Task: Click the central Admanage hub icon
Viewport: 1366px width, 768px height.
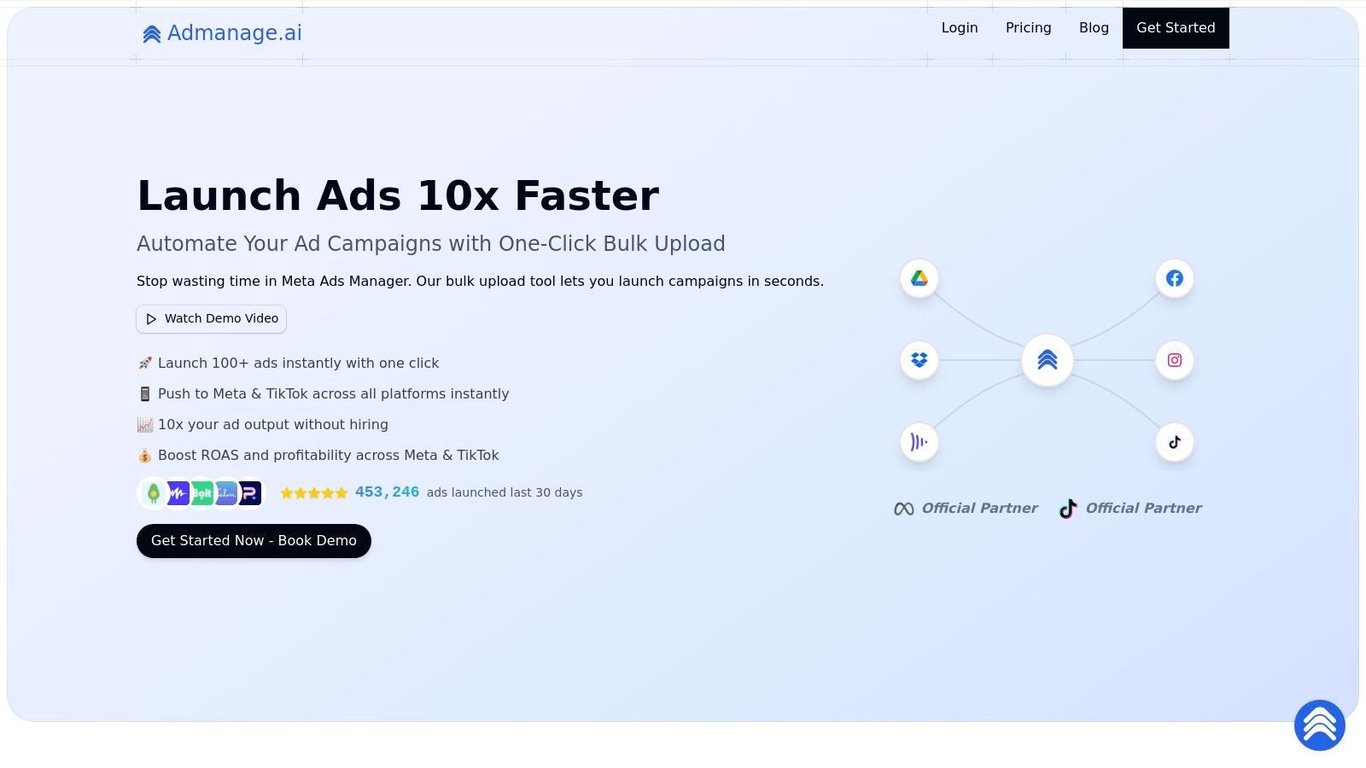Action: pyautogui.click(x=1047, y=360)
